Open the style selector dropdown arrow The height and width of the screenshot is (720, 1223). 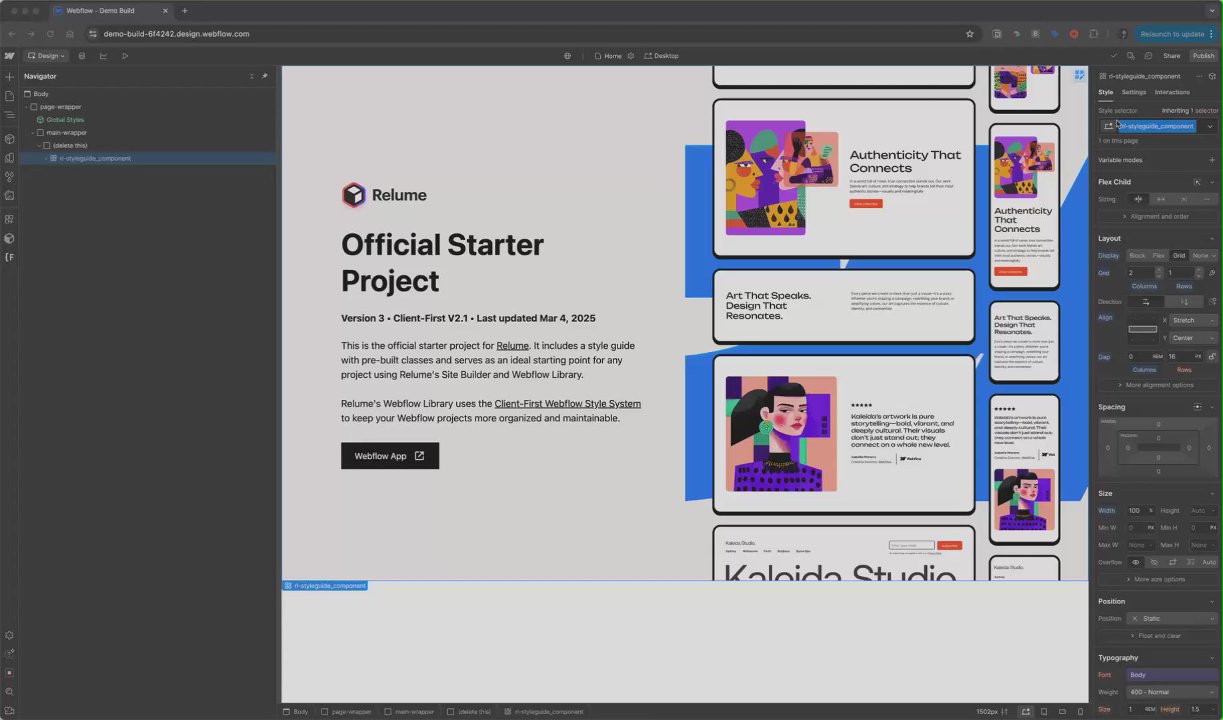tap(1210, 126)
